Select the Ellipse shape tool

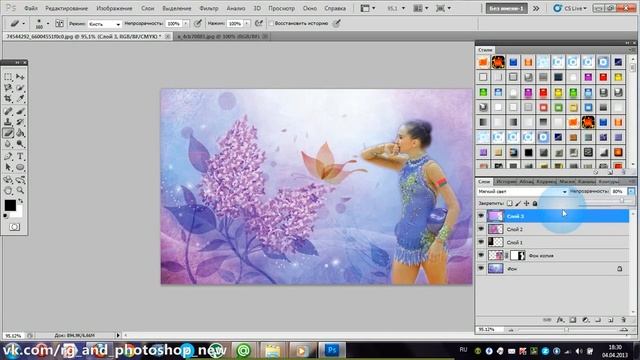(20, 167)
